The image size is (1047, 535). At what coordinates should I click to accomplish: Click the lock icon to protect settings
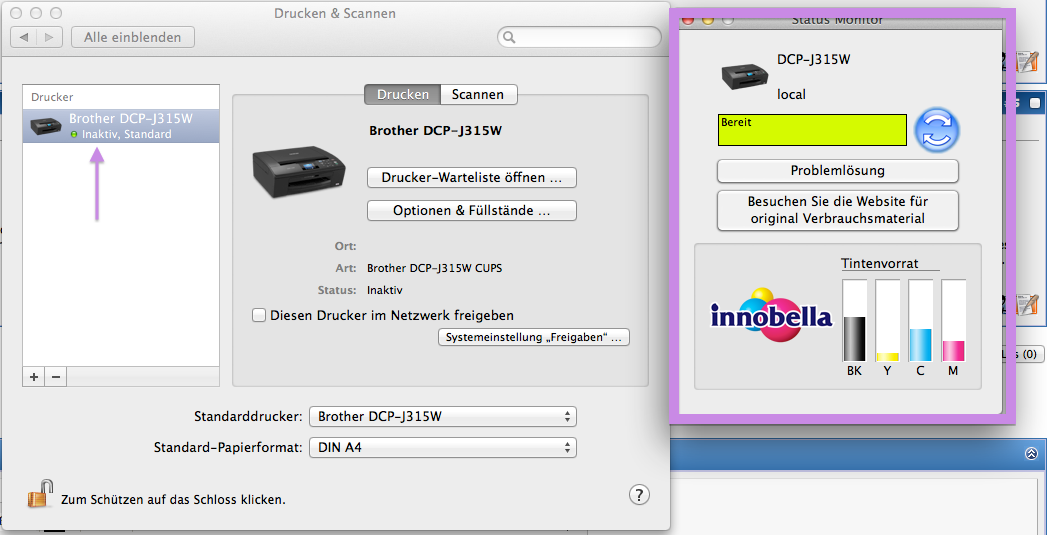point(39,494)
